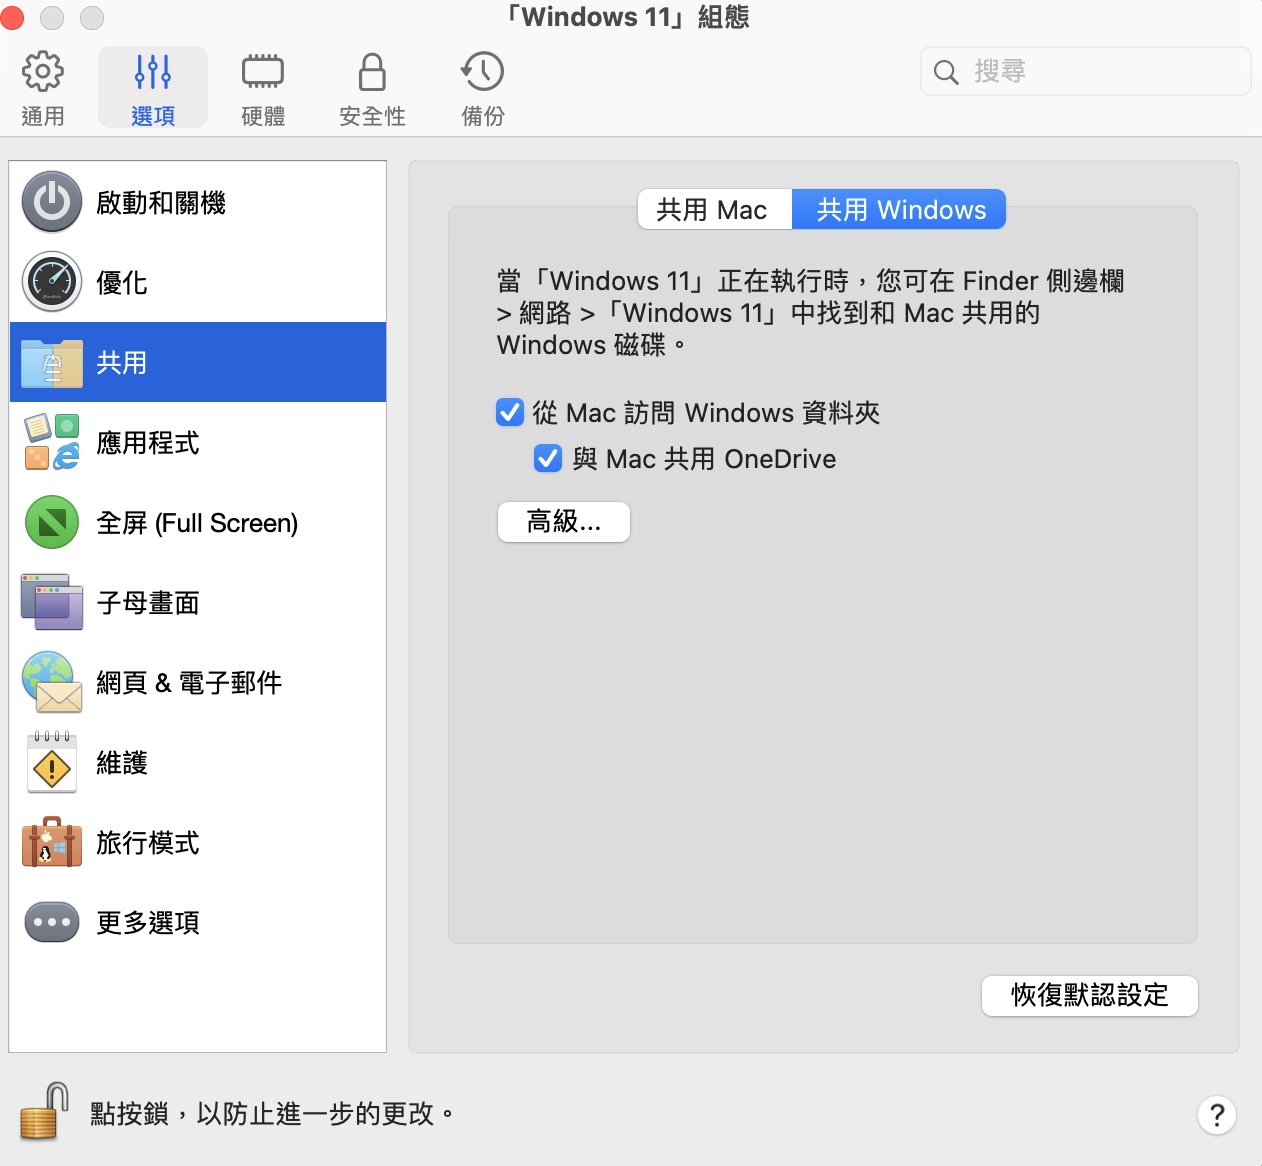Click 恢復默認設定 restore defaults button

[1090, 995]
